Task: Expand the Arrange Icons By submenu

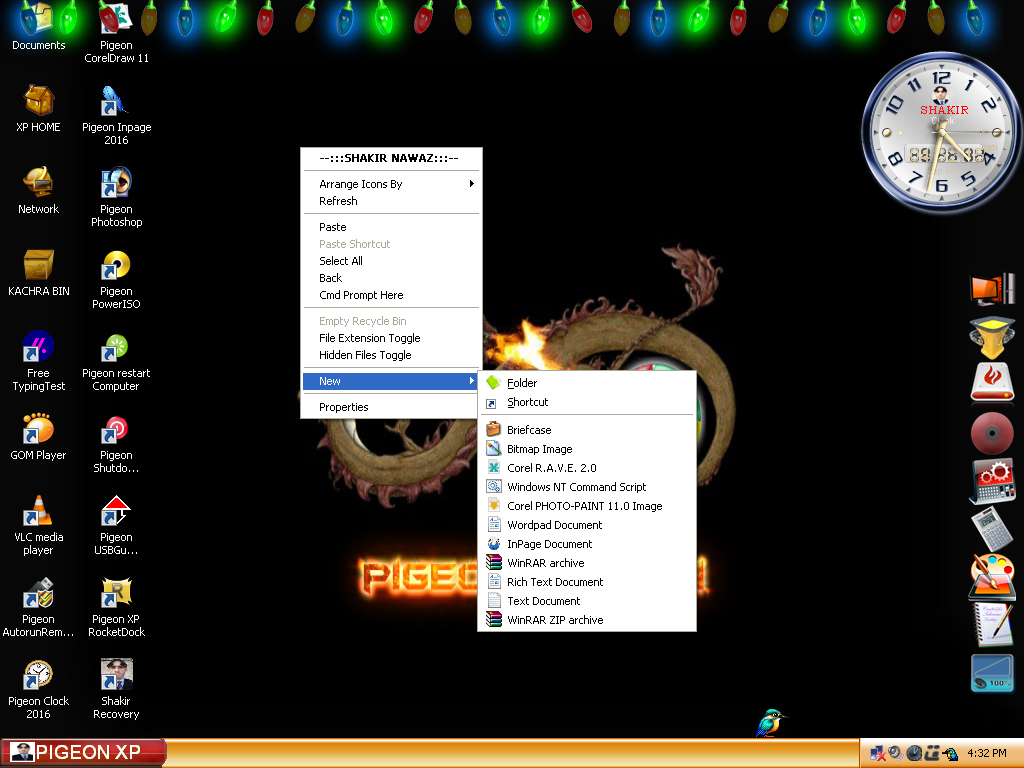Action: click(391, 184)
